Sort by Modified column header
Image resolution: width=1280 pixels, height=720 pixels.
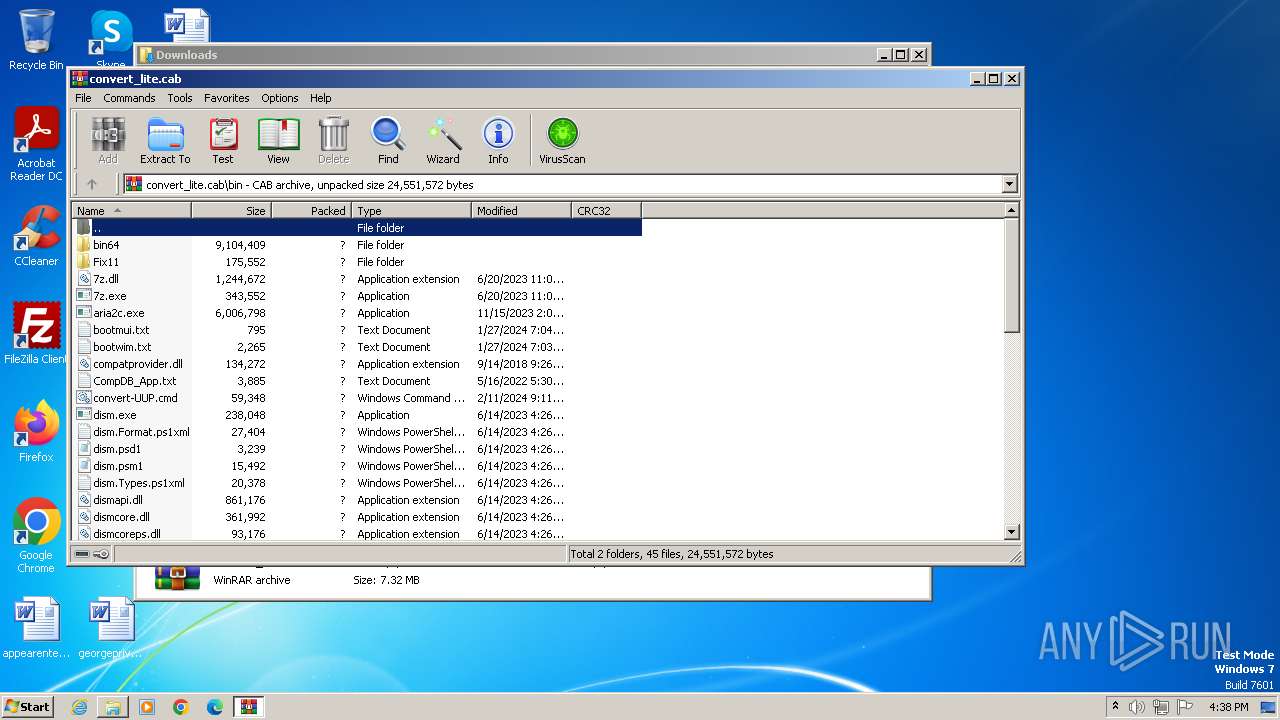[x=521, y=210]
